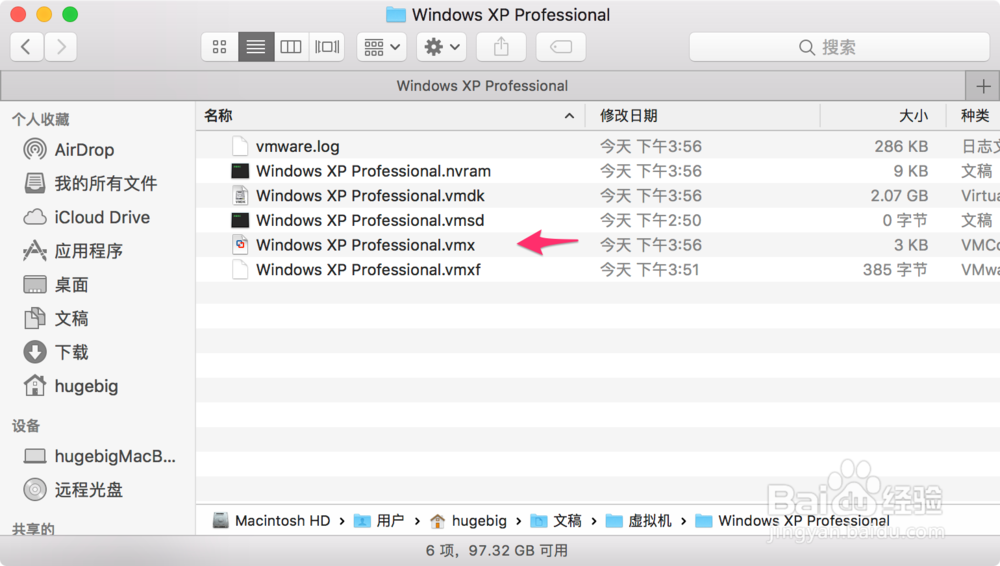The width and height of the screenshot is (1000, 566).
Task: Go to 用户 in path bar
Action: click(379, 521)
